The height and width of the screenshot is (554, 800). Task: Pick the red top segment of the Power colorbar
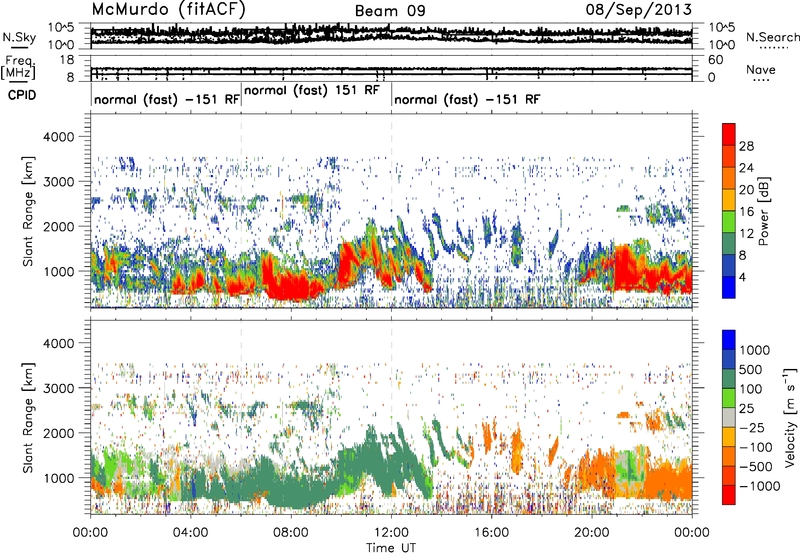[x=729, y=133]
